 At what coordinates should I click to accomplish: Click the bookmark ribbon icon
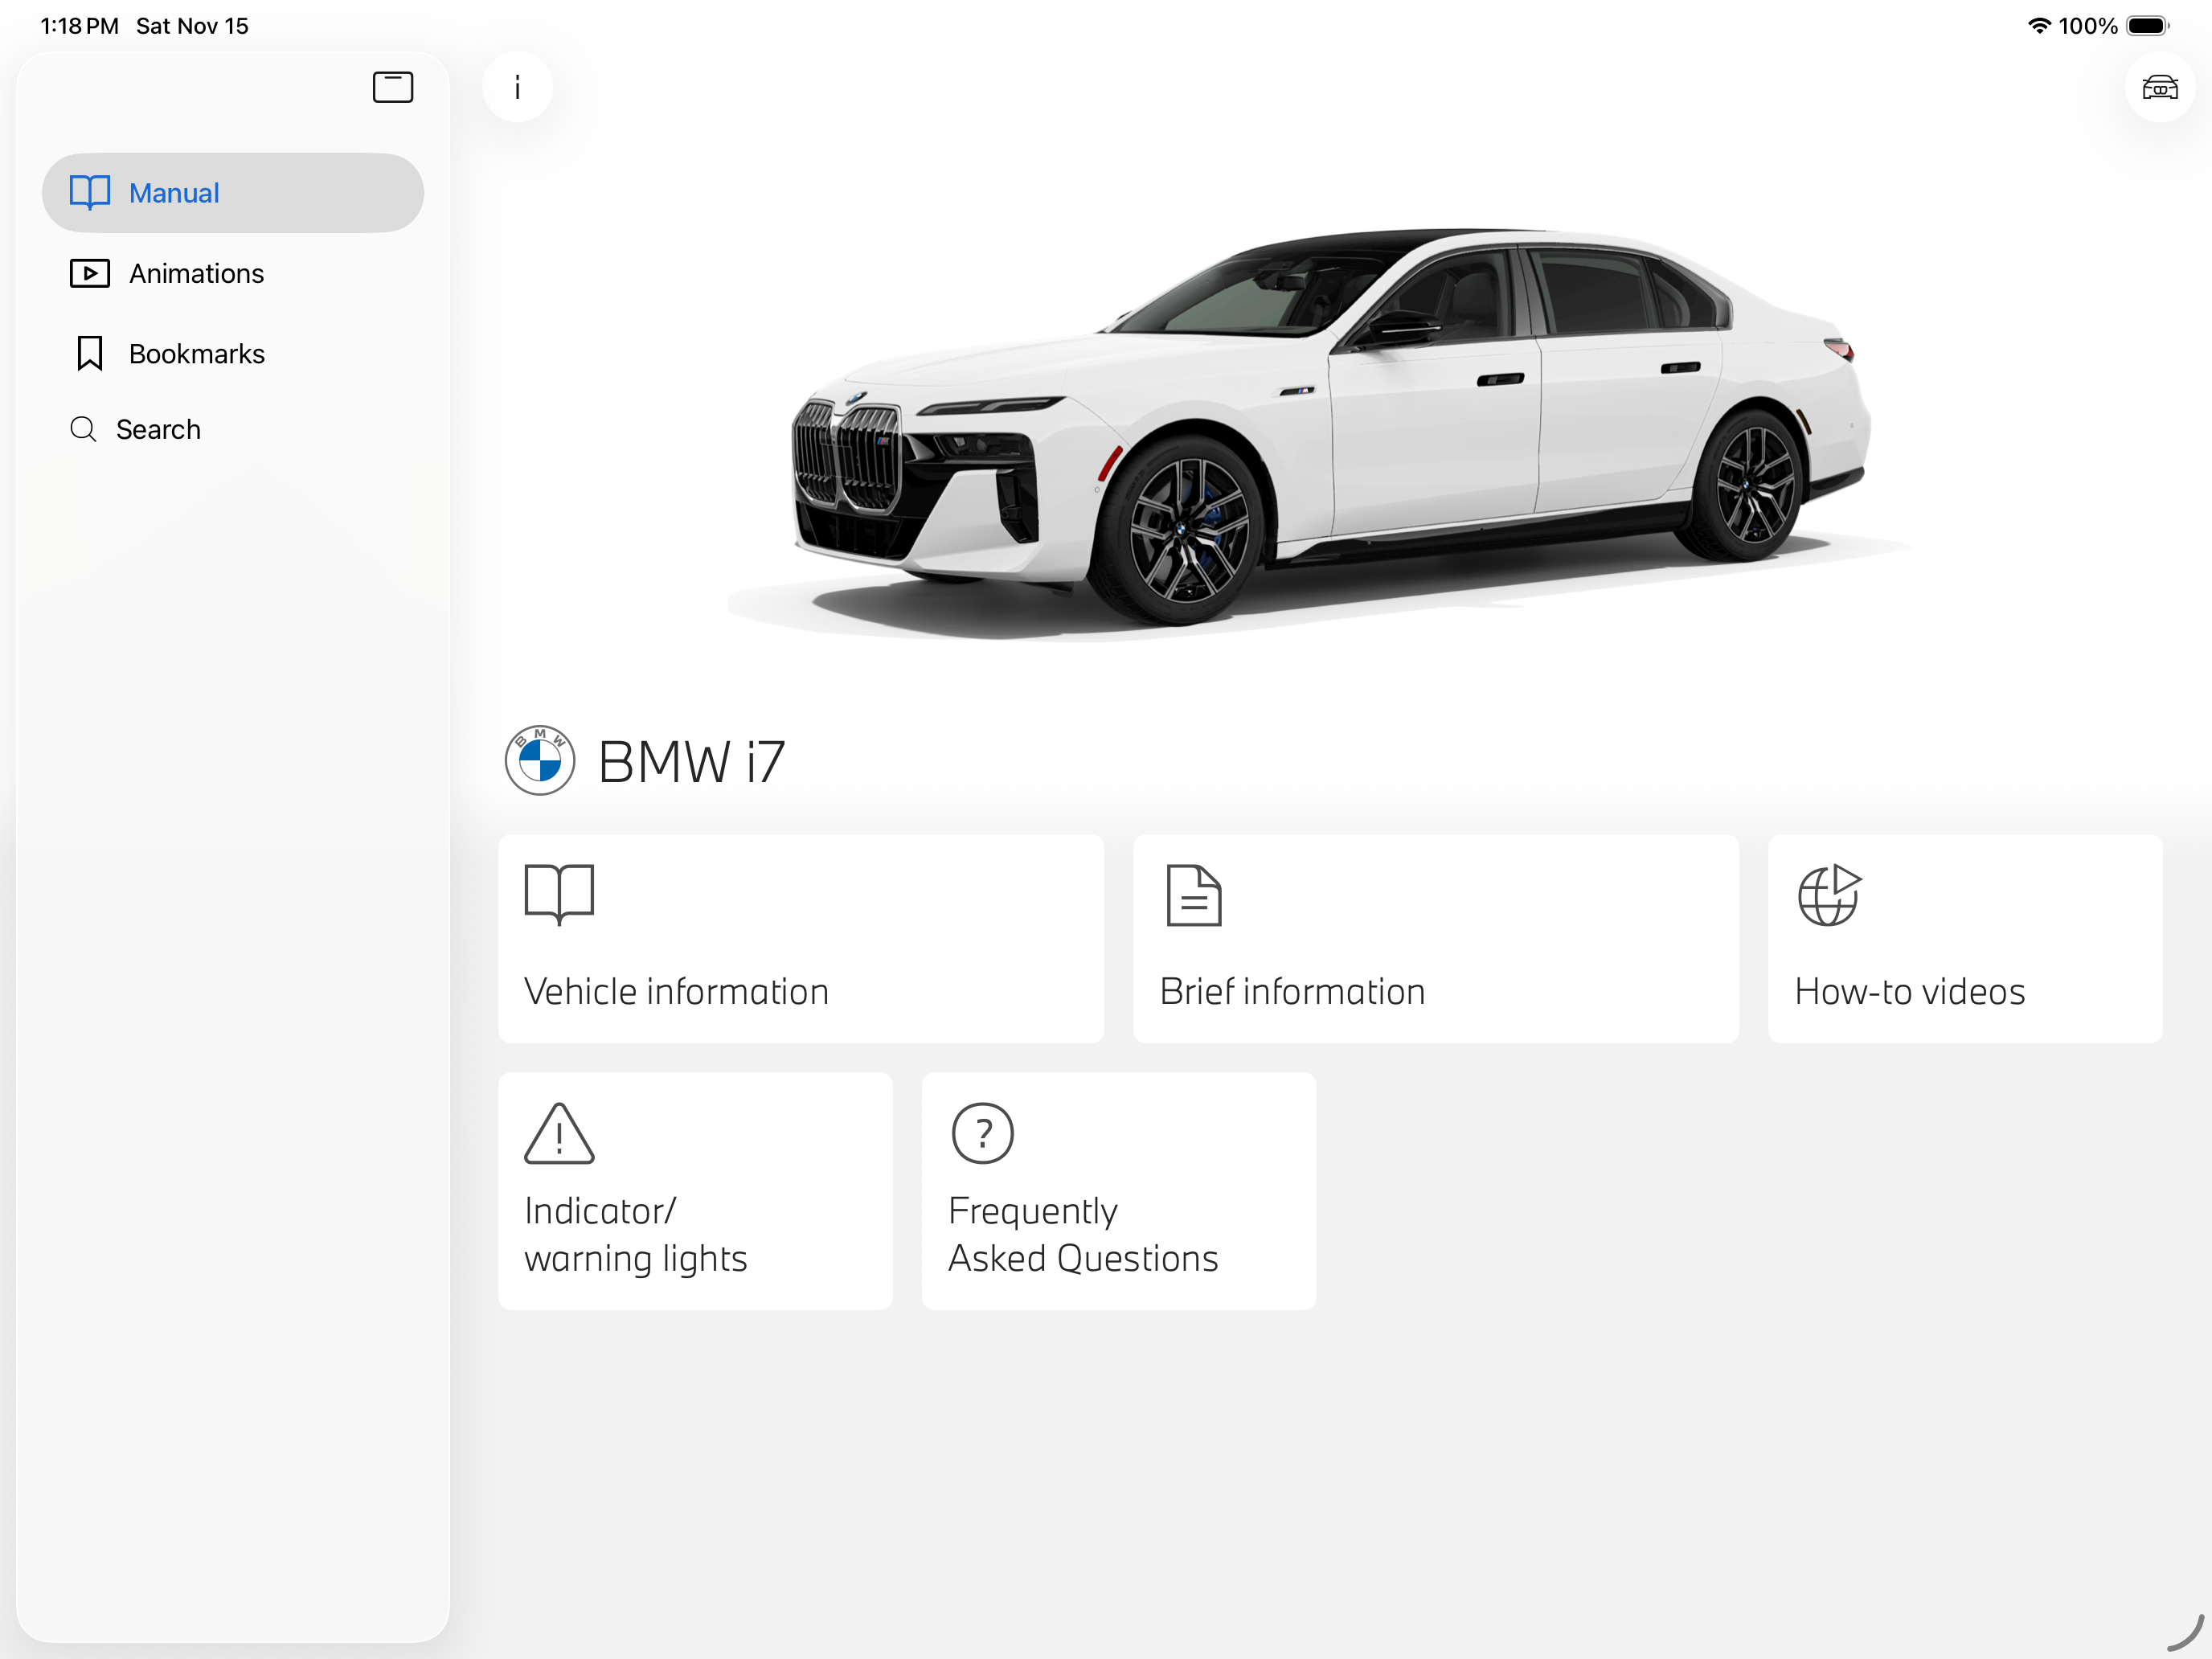coord(89,353)
